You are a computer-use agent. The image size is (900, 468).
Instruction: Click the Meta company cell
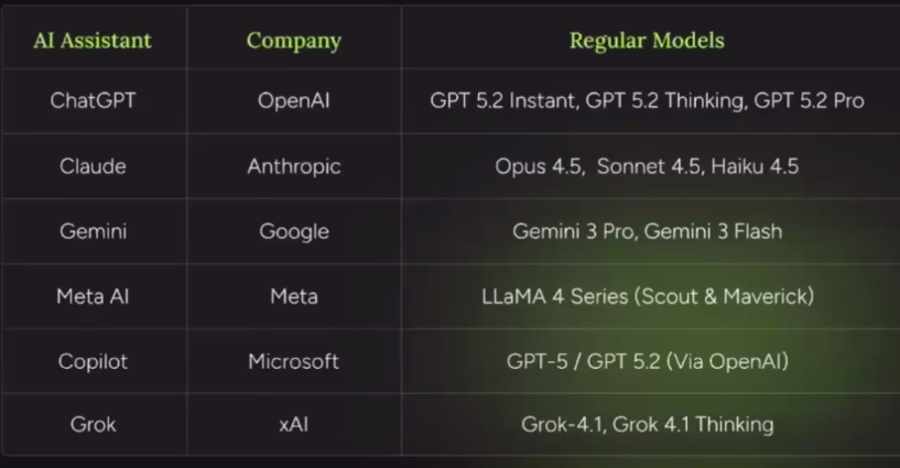click(294, 296)
